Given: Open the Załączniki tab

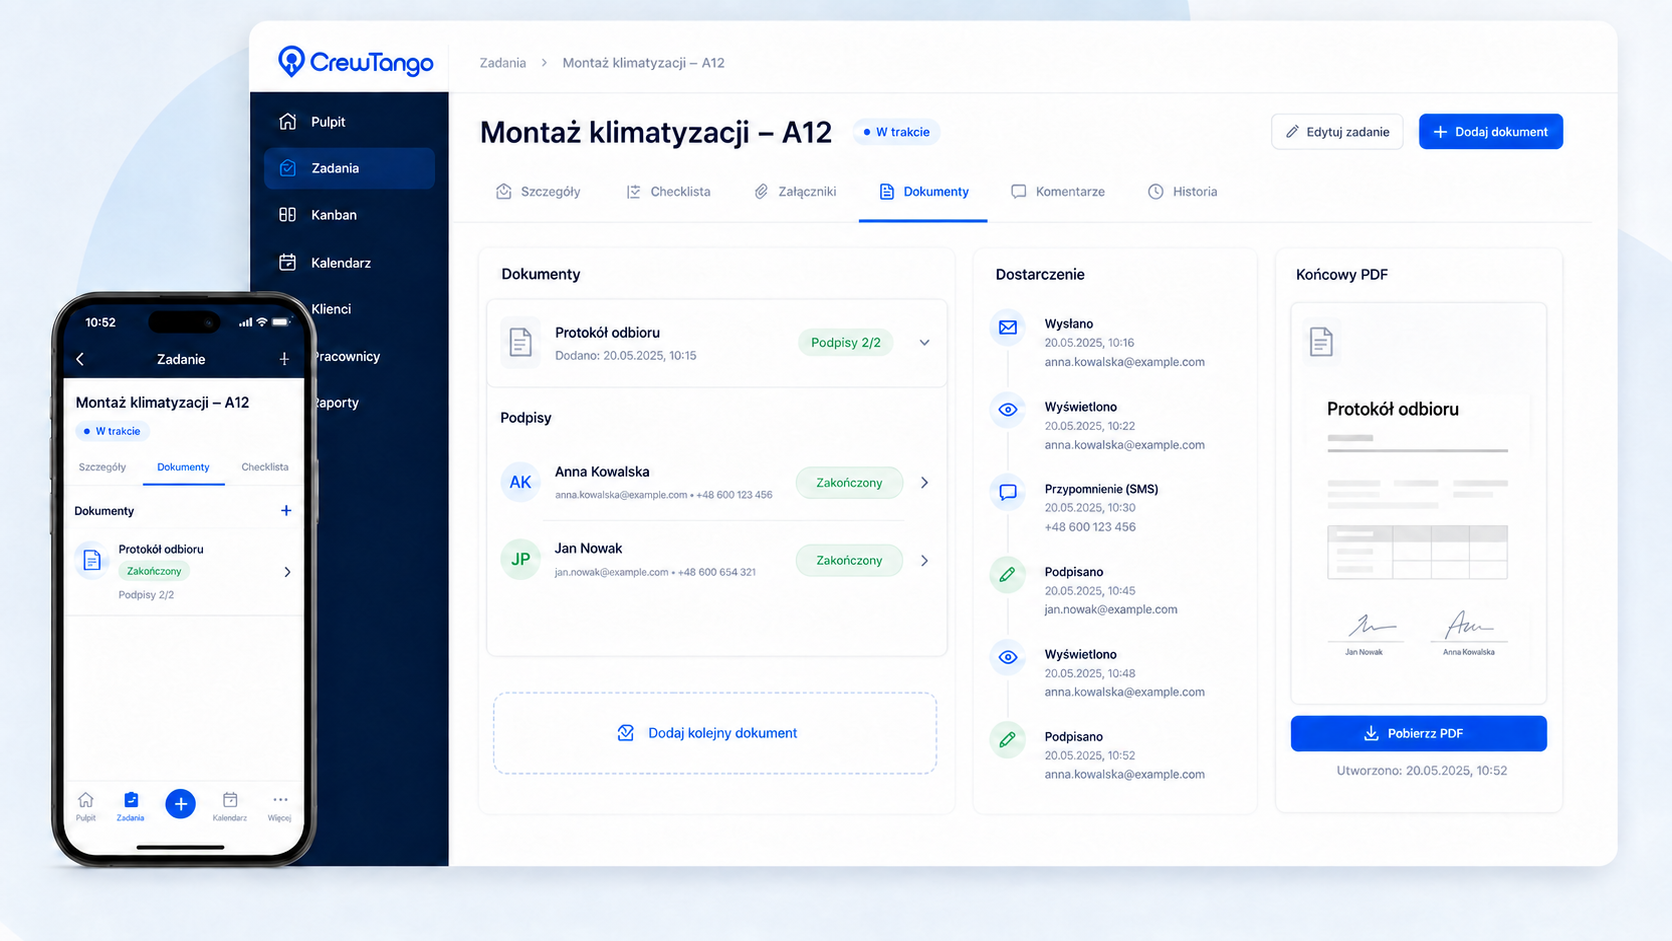Looking at the screenshot, I should tap(795, 192).
